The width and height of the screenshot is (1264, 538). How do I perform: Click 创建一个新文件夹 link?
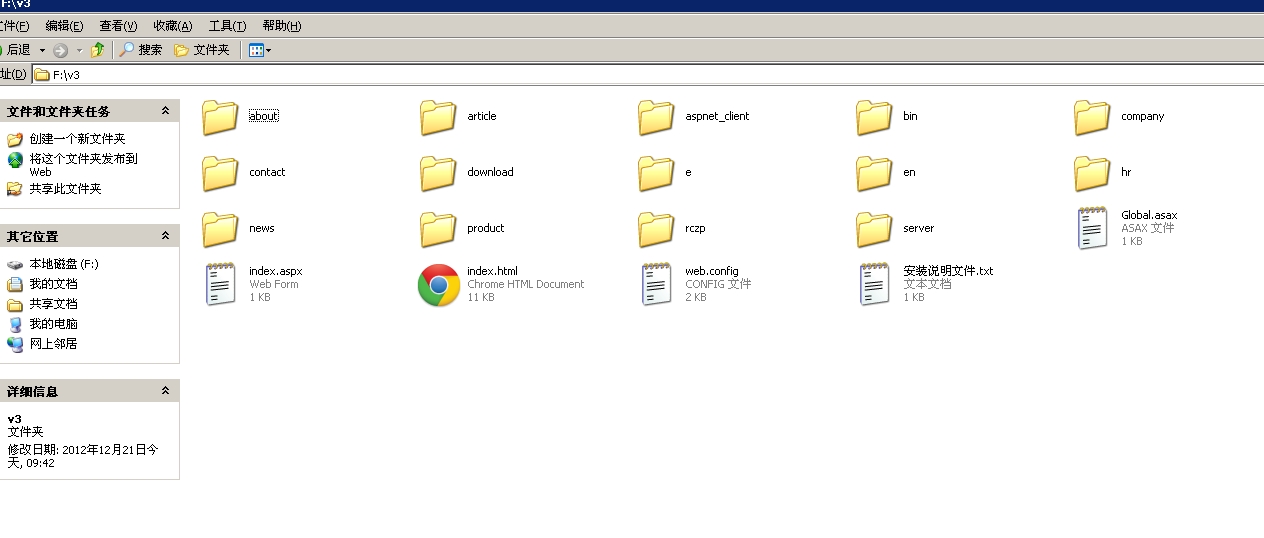coord(77,139)
